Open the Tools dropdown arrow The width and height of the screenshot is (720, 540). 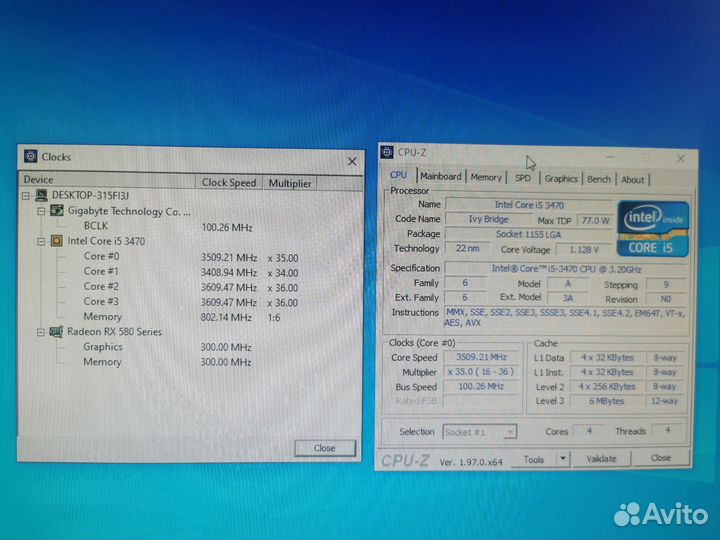(x=563, y=458)
